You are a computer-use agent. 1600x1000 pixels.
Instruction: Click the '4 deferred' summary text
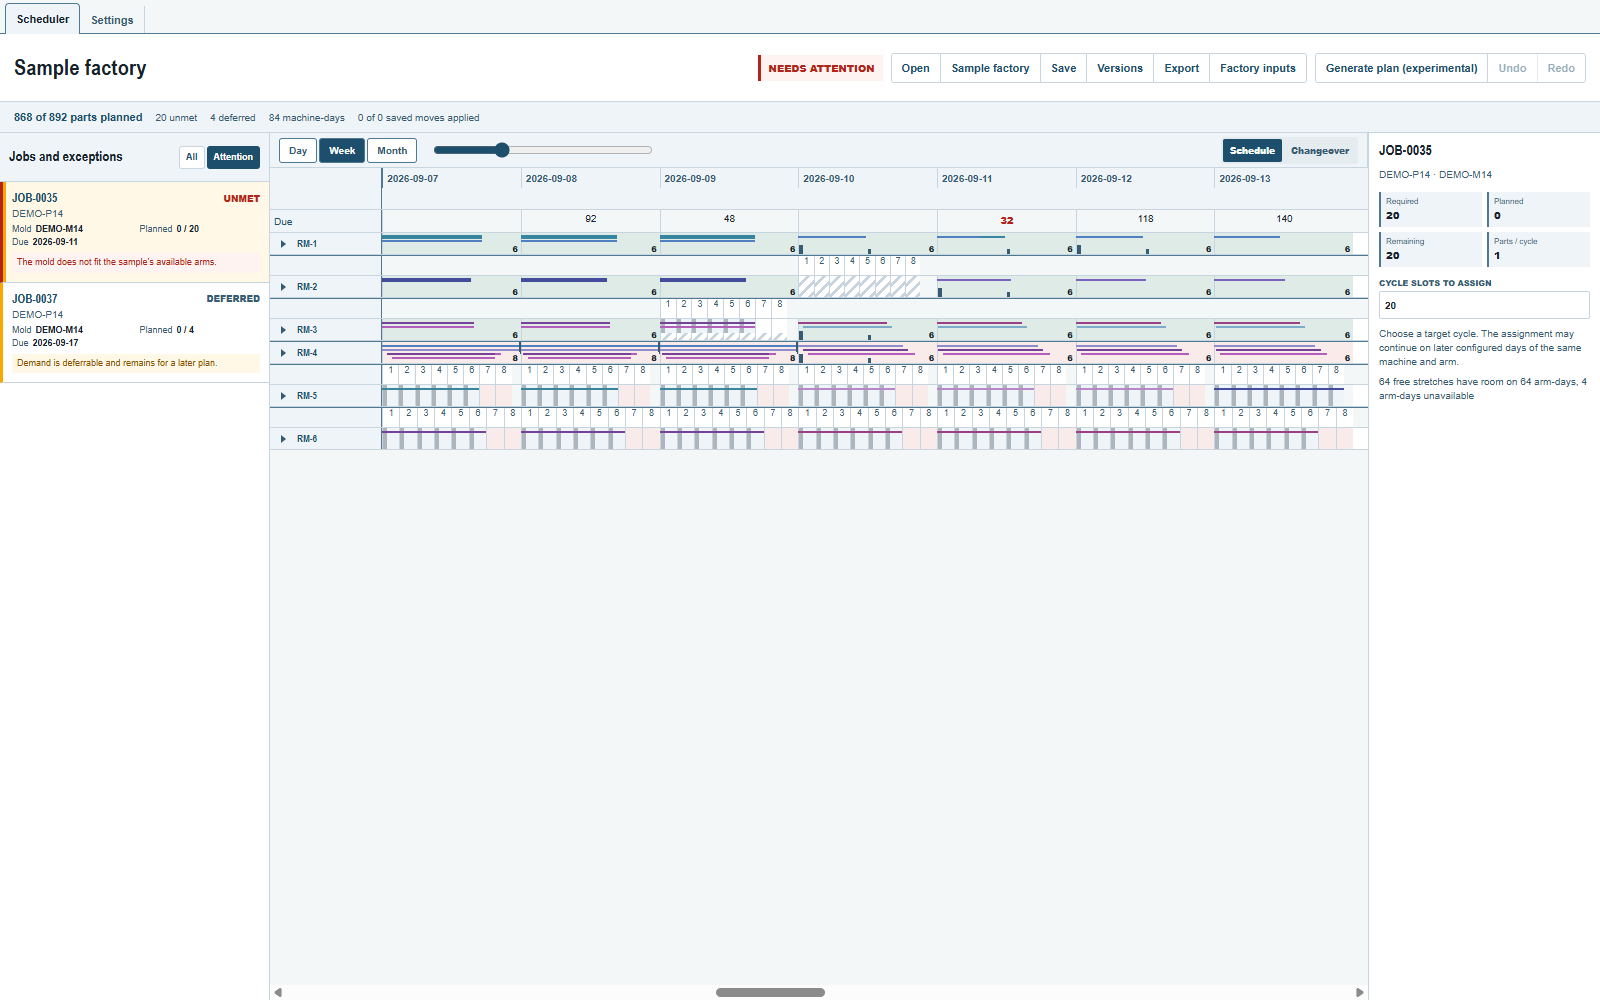coord(233,118)
